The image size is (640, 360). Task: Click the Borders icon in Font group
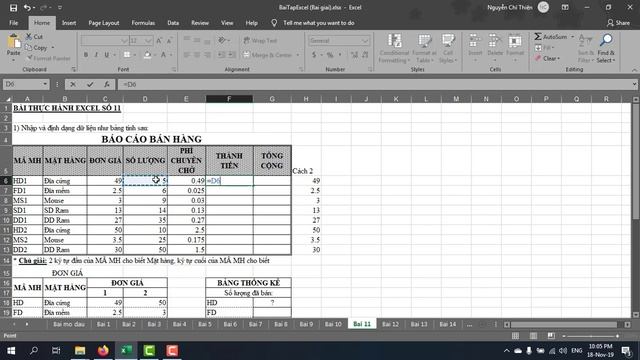tap(127, 55)
